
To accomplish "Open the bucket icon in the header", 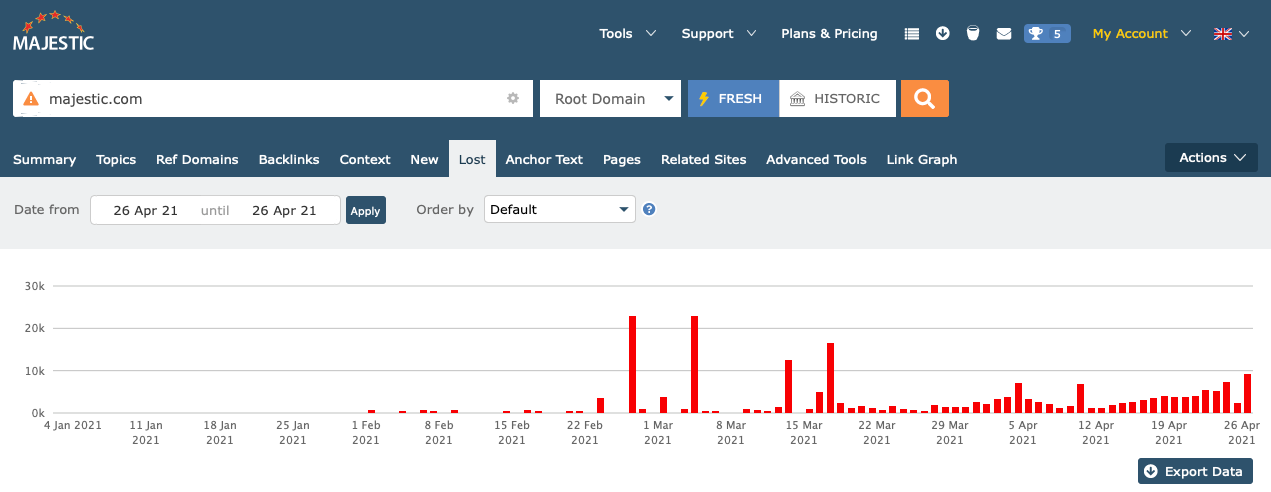I will (972, 34).
